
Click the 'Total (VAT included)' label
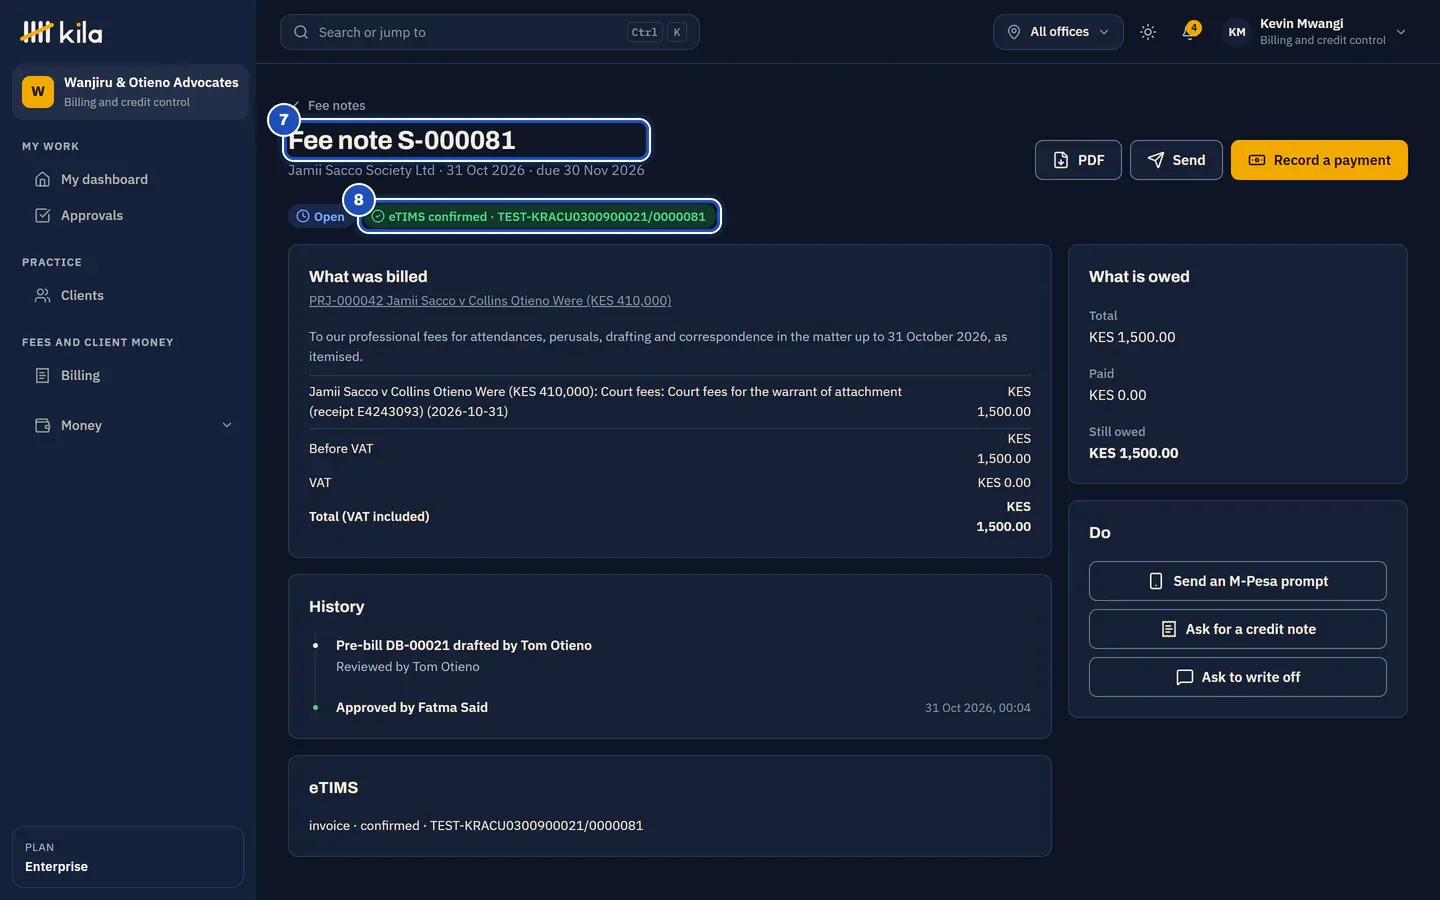click(x=369, y=517)
